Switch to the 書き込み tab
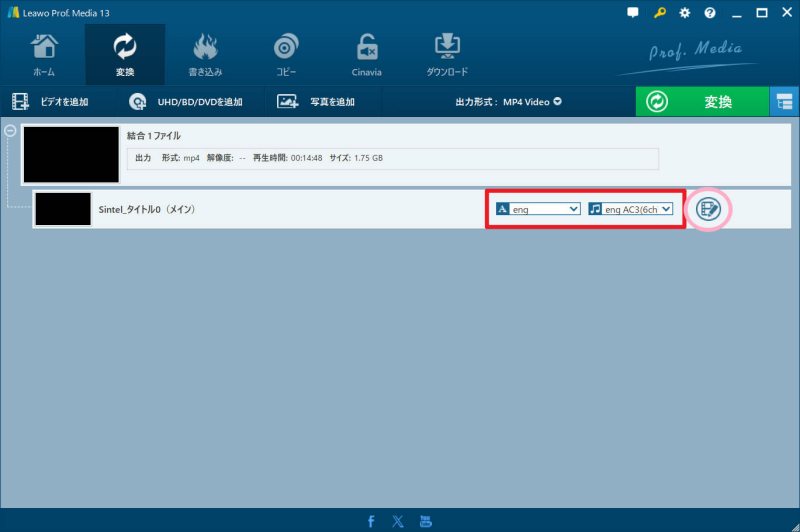The image size is (800, 532). click(x=205, y=55)
